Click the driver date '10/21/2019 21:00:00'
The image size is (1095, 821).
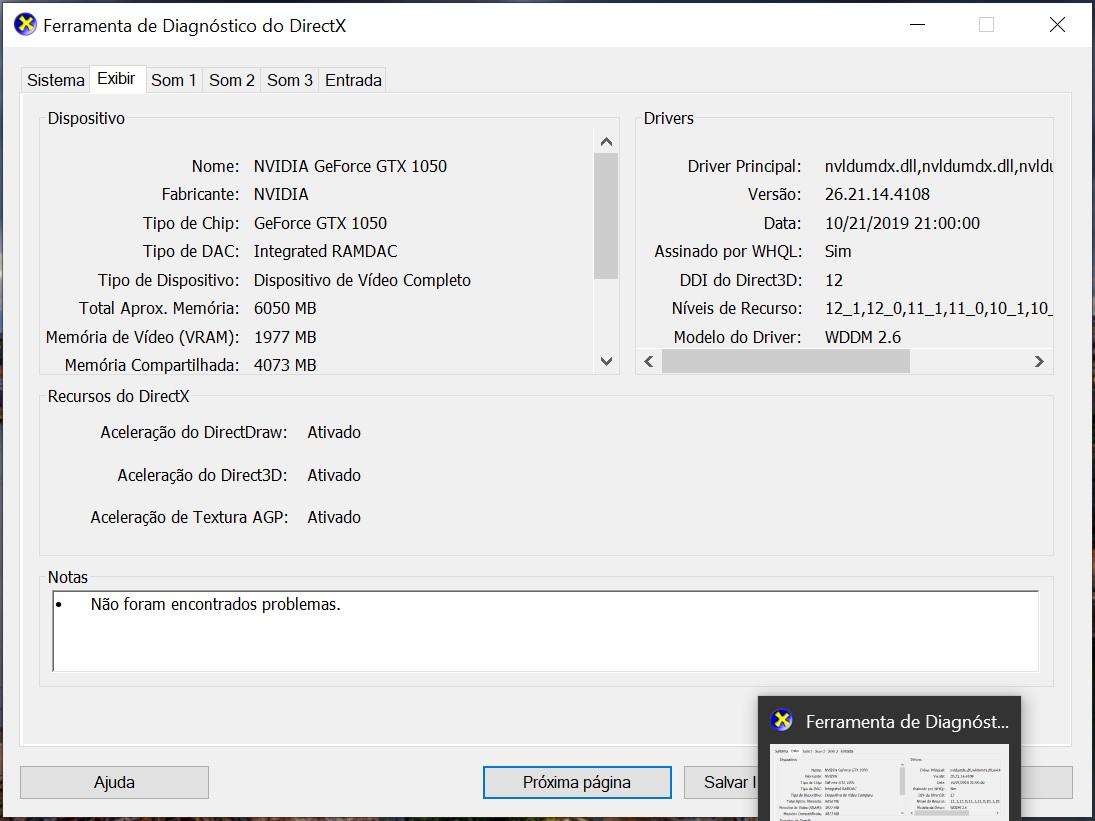click(x=902, y=223)
